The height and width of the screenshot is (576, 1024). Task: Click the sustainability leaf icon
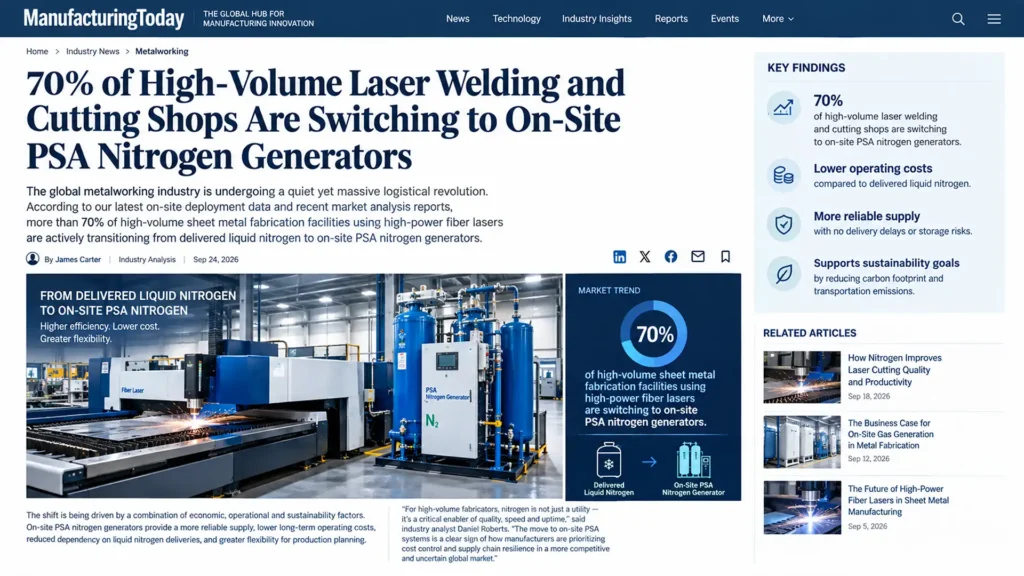click(784, 274)
